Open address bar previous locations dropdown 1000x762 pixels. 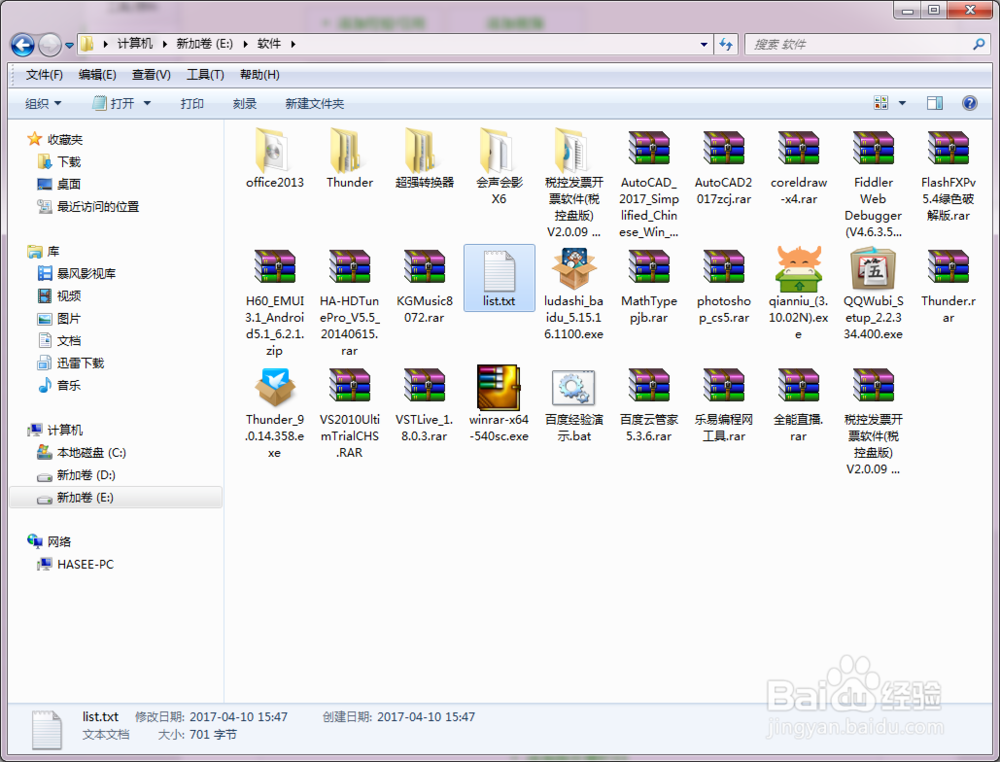click(x=703, y=44)
